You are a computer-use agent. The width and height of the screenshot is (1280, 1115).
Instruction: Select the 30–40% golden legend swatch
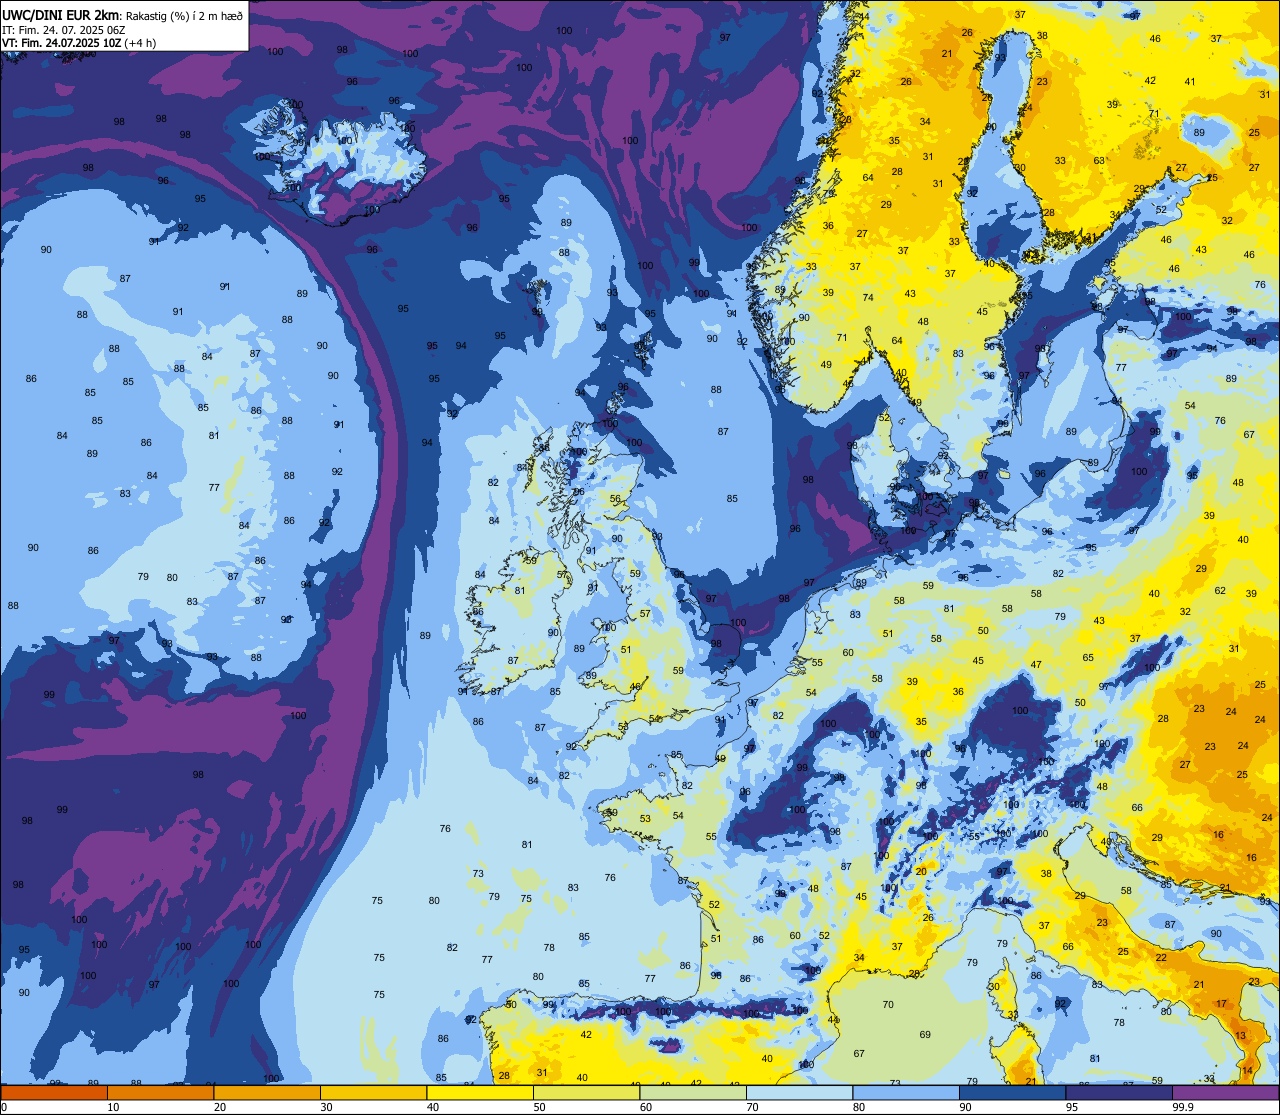[x=373, y=1092]
